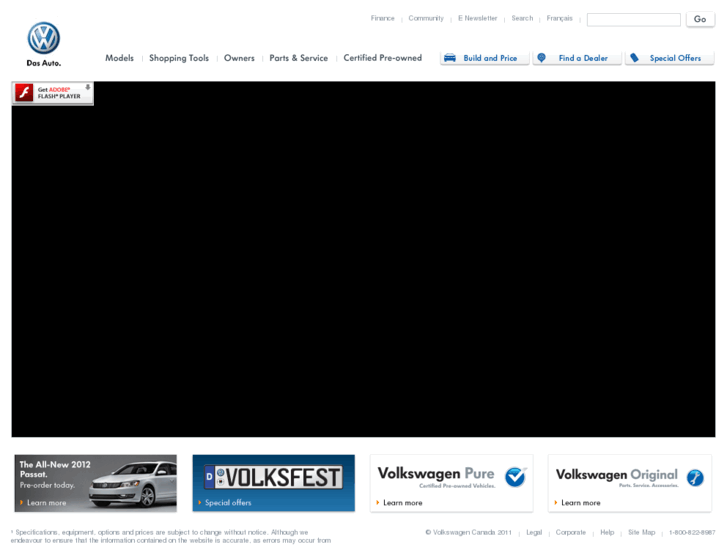Open the Legal footer link
This screenshot has width=727, height=545.
coord(534,532)
